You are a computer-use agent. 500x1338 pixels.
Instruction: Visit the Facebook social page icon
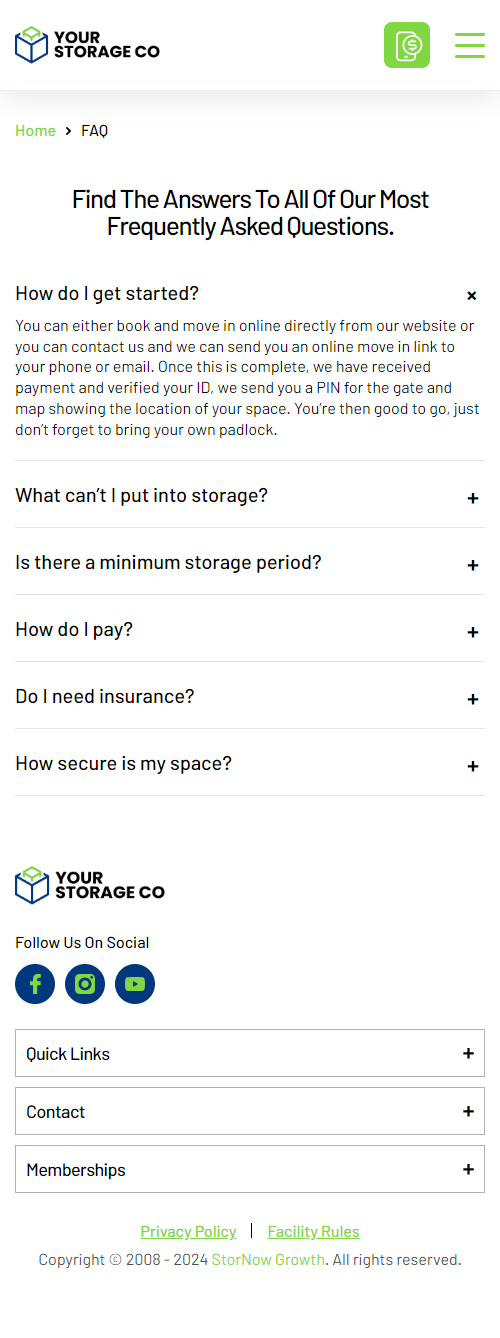[x=35, y=984]
